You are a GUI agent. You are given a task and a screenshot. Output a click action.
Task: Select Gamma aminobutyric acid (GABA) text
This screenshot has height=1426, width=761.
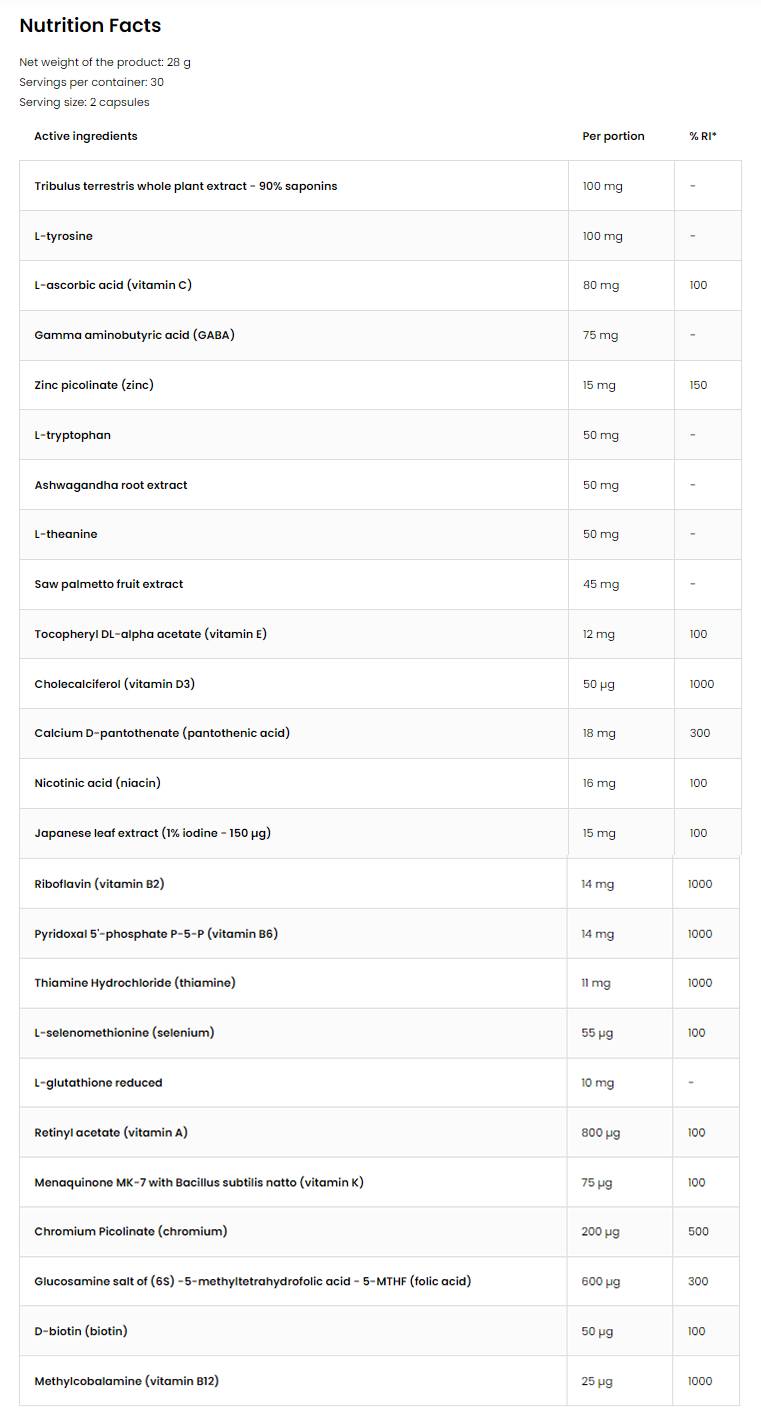[x=134, y=335]
